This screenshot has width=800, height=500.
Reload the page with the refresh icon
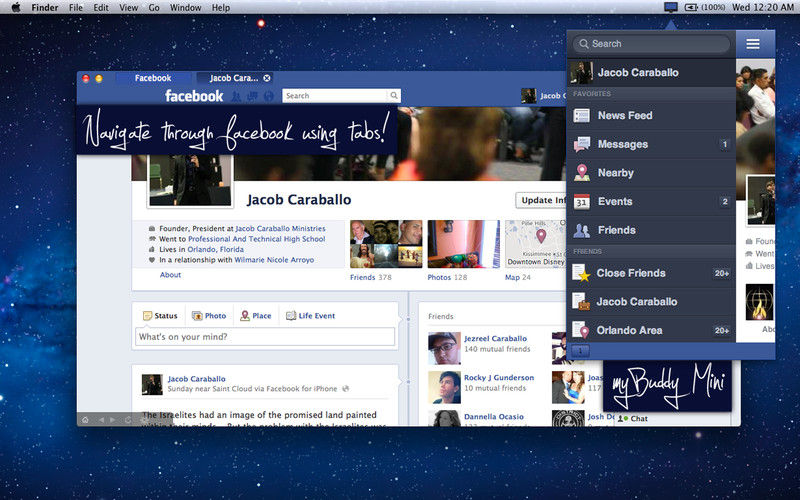pyautogui.click(x=128, y=419)
